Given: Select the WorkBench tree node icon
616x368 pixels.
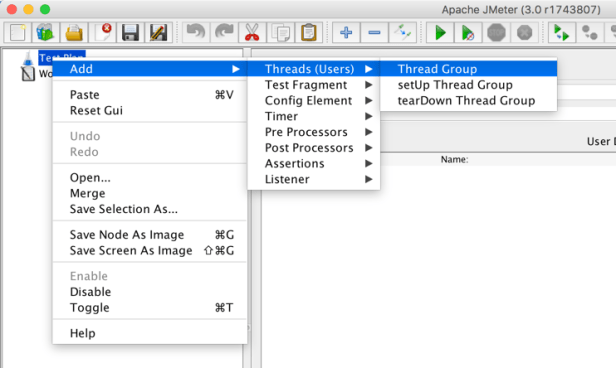Looking at the screenshot, I should pyautogui.click(x=28, y=73).
